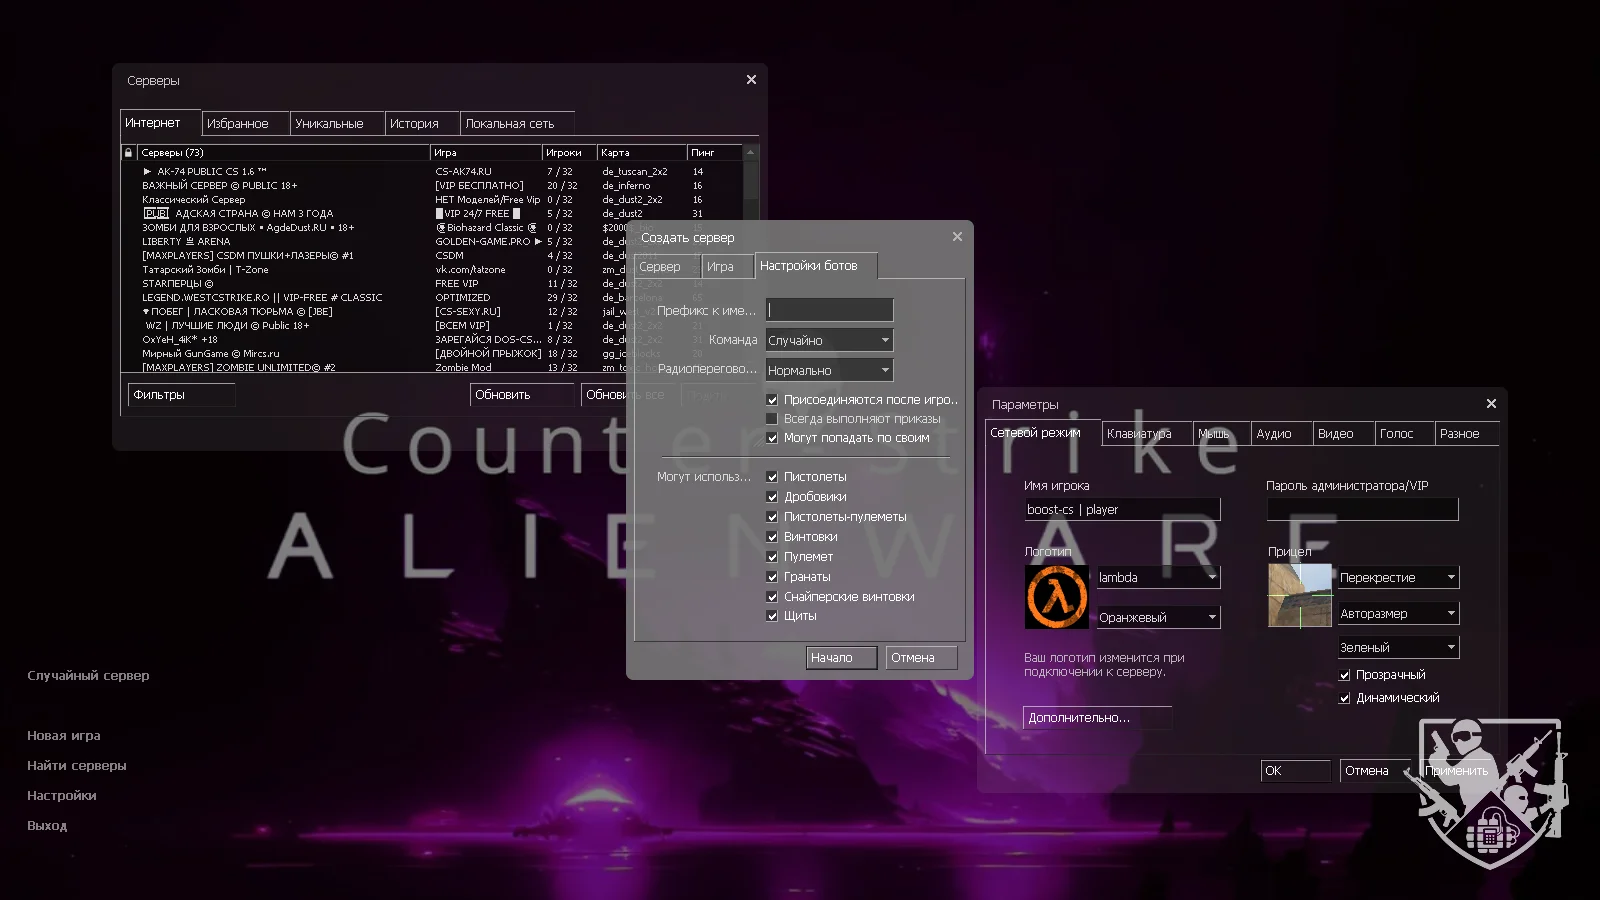The height and width of the screenshot is (900, 1600).
Task: Click the crosshair preview thumbnail
Action: coord(1300,596)
